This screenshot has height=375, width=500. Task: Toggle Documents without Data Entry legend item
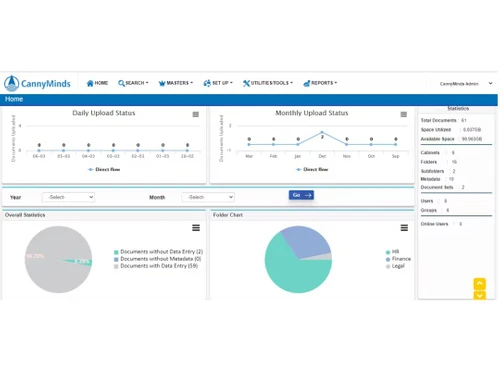click(x=158, y=252)
